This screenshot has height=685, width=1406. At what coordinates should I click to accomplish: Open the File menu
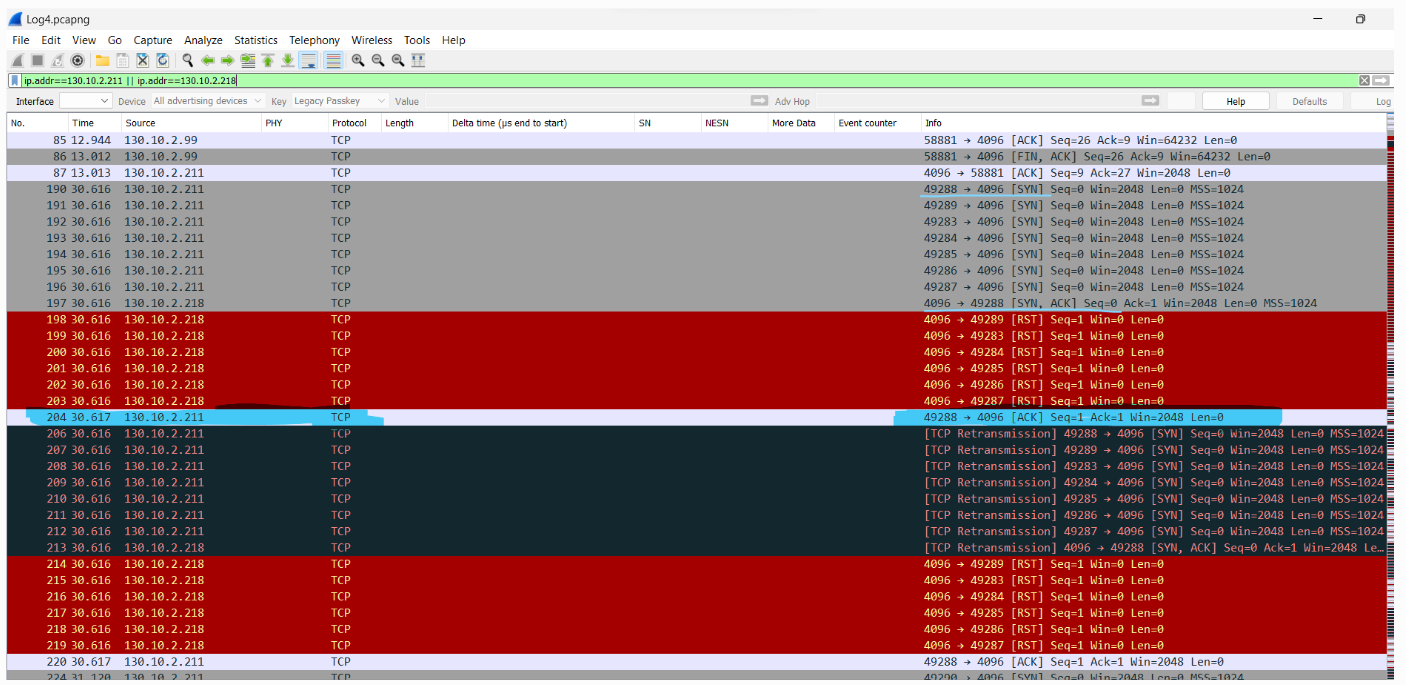(20, 40)
